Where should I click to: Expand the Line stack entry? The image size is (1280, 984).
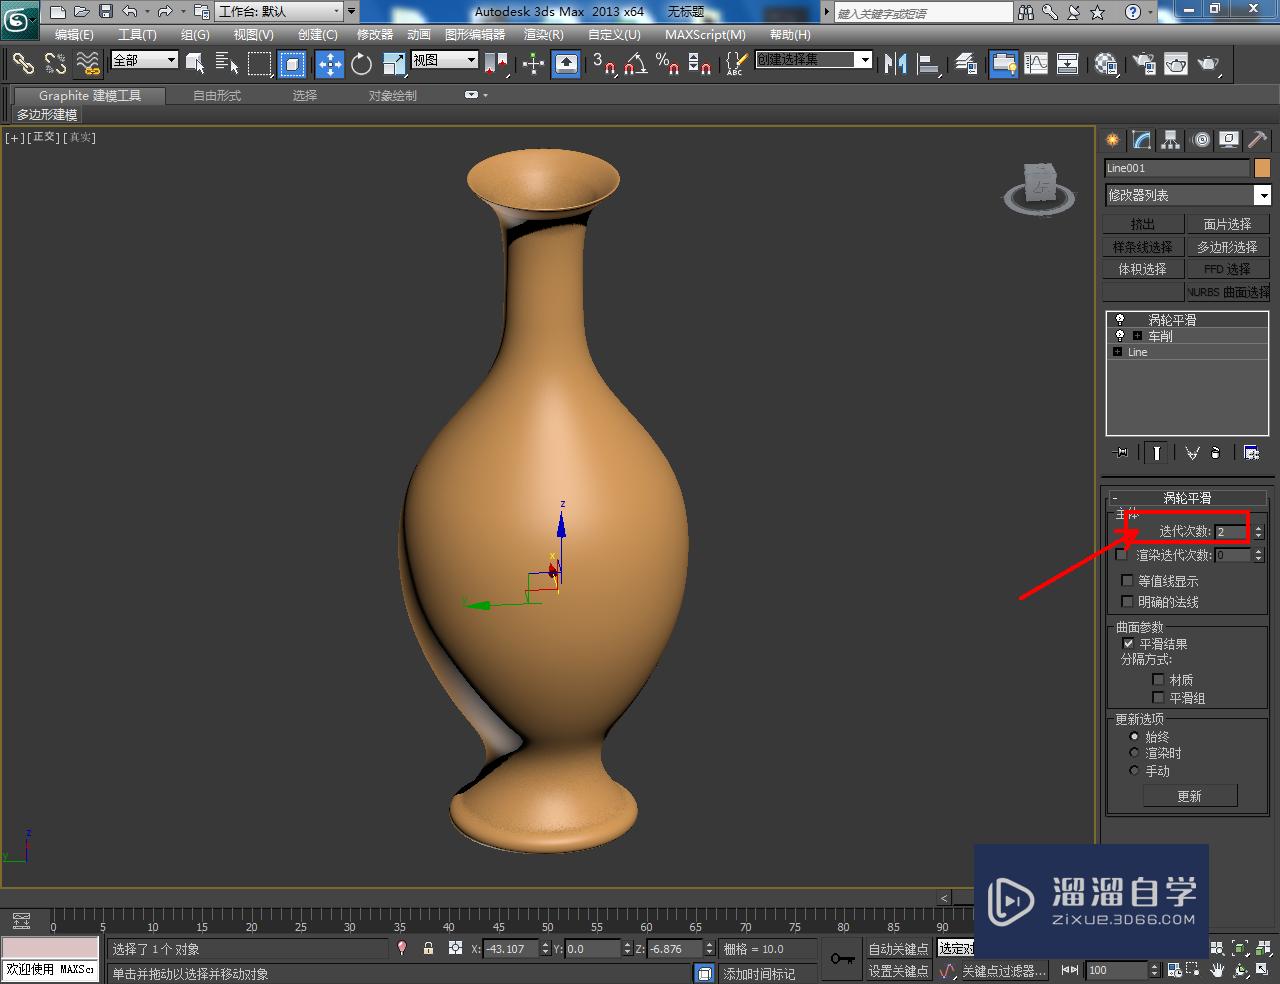pos(1118,352)
